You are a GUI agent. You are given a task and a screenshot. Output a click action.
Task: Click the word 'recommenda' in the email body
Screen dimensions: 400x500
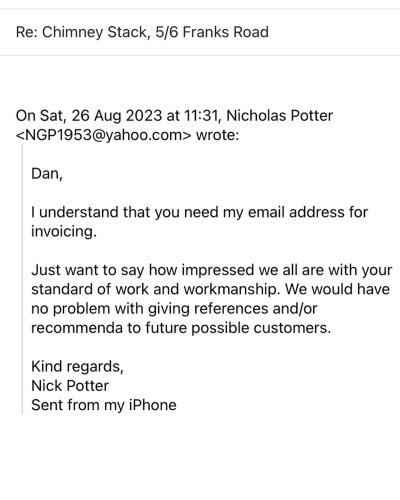point(77,328)
